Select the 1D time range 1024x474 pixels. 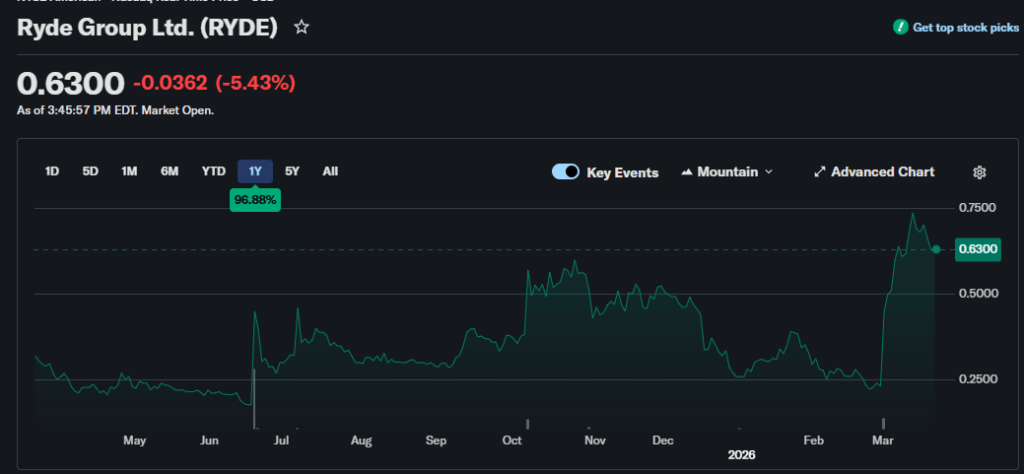[52, 171]
